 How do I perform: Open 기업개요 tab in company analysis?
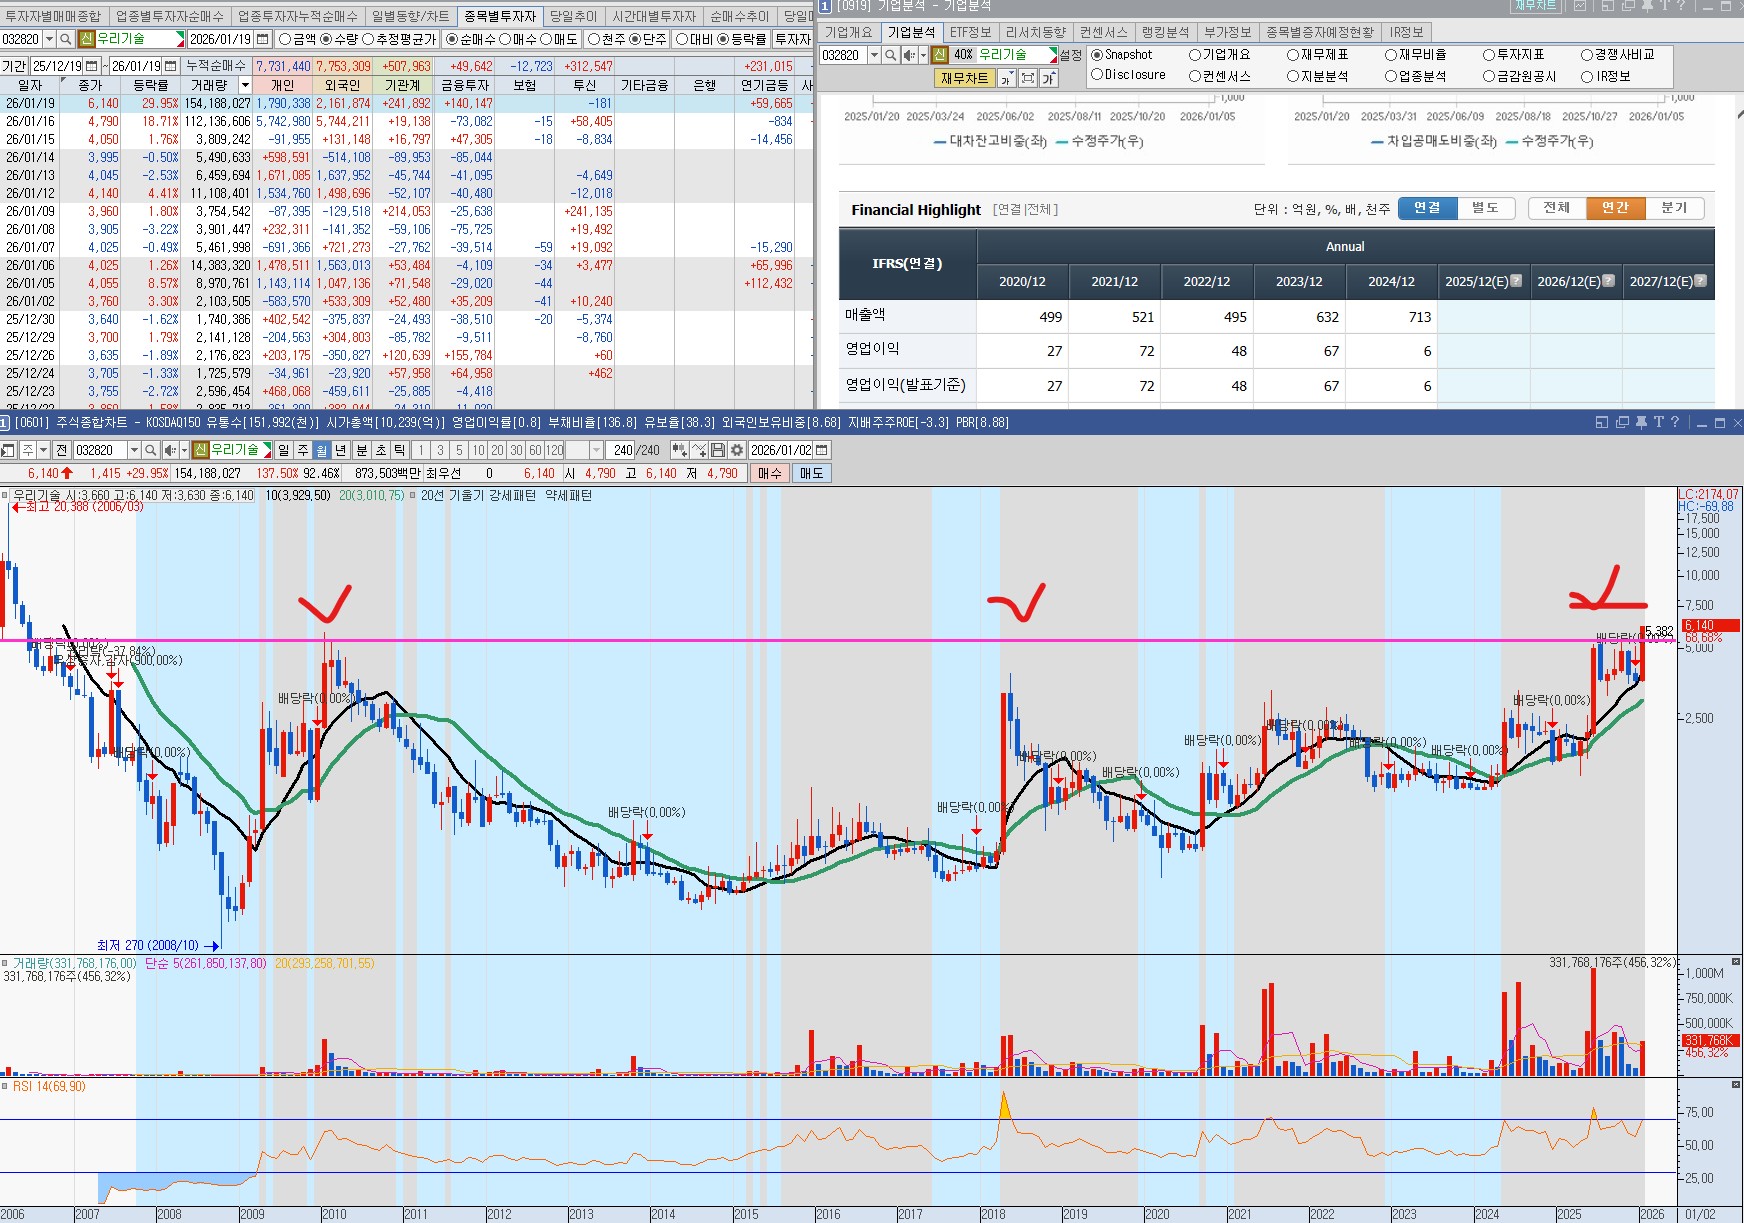849,32
